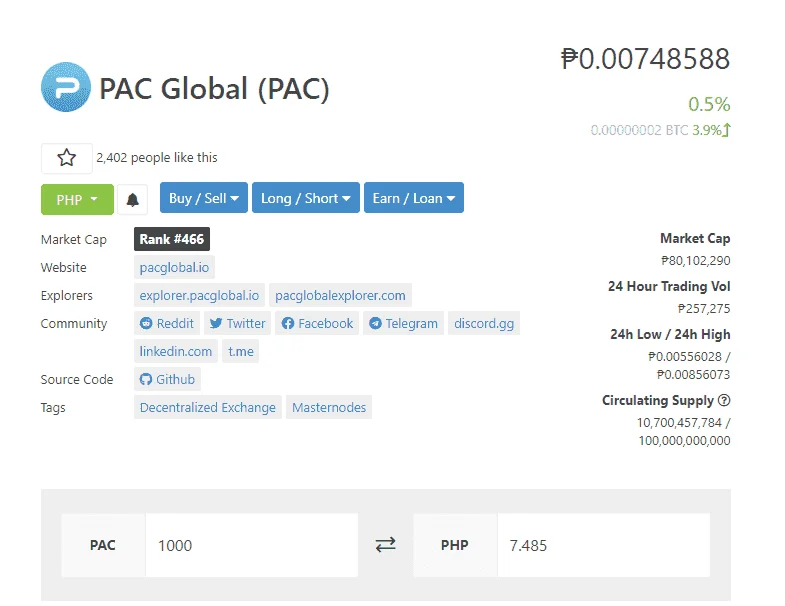The width and height of the screenshot is (785, 606).
Task: Visit the Reddit community link
Action: pos(167,324)
